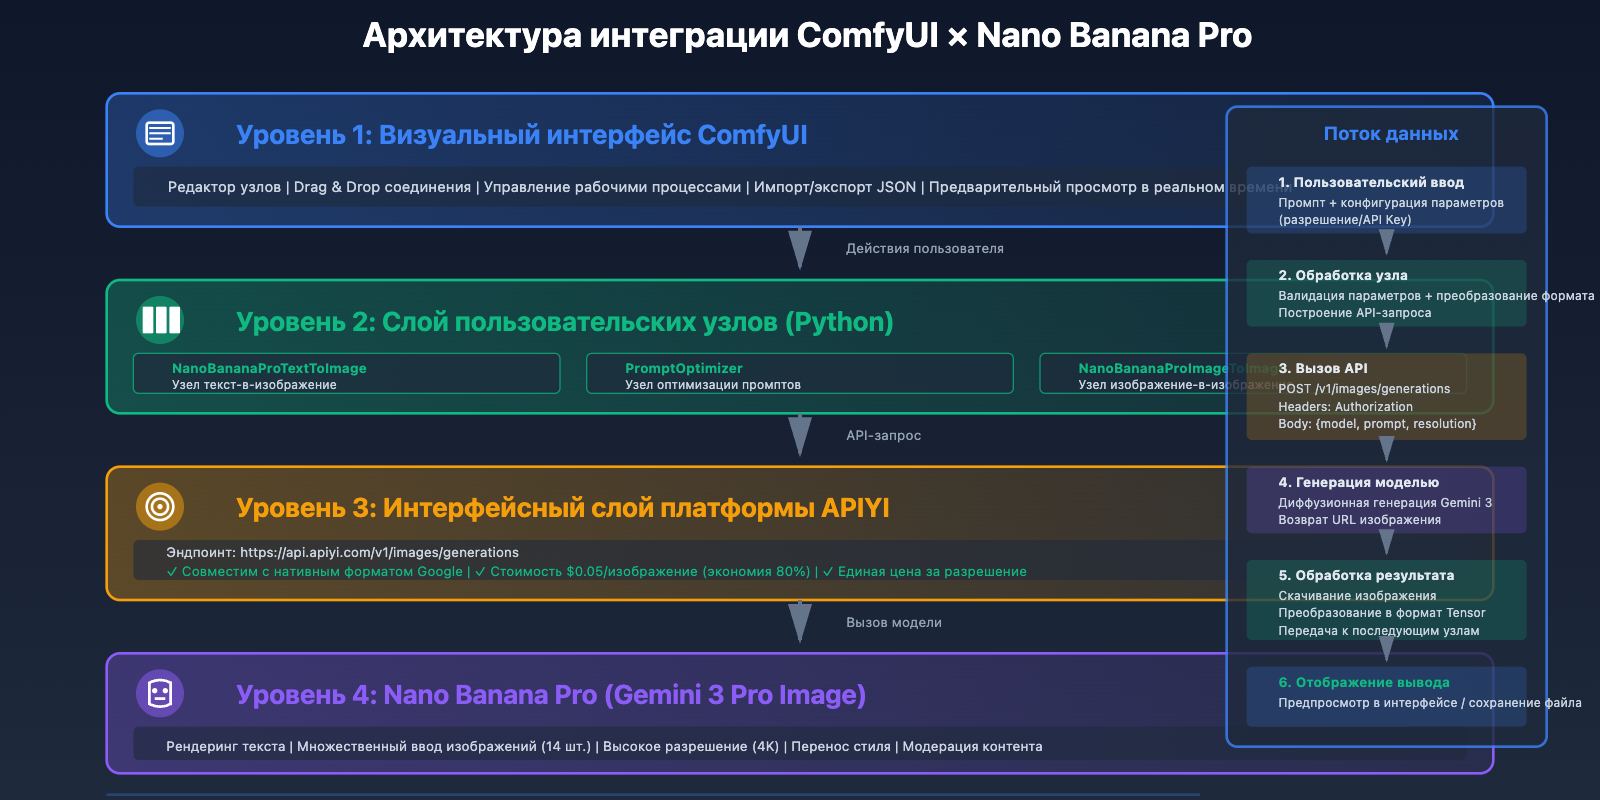Click 'Скачивание изображения' line
The image size is (1600, 800).
[x=1357, y=596]
